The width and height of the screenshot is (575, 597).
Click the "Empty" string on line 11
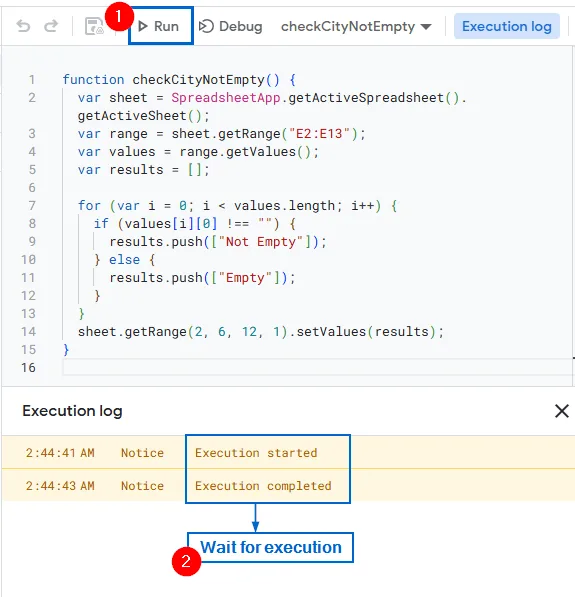click(x=245, y=278)
